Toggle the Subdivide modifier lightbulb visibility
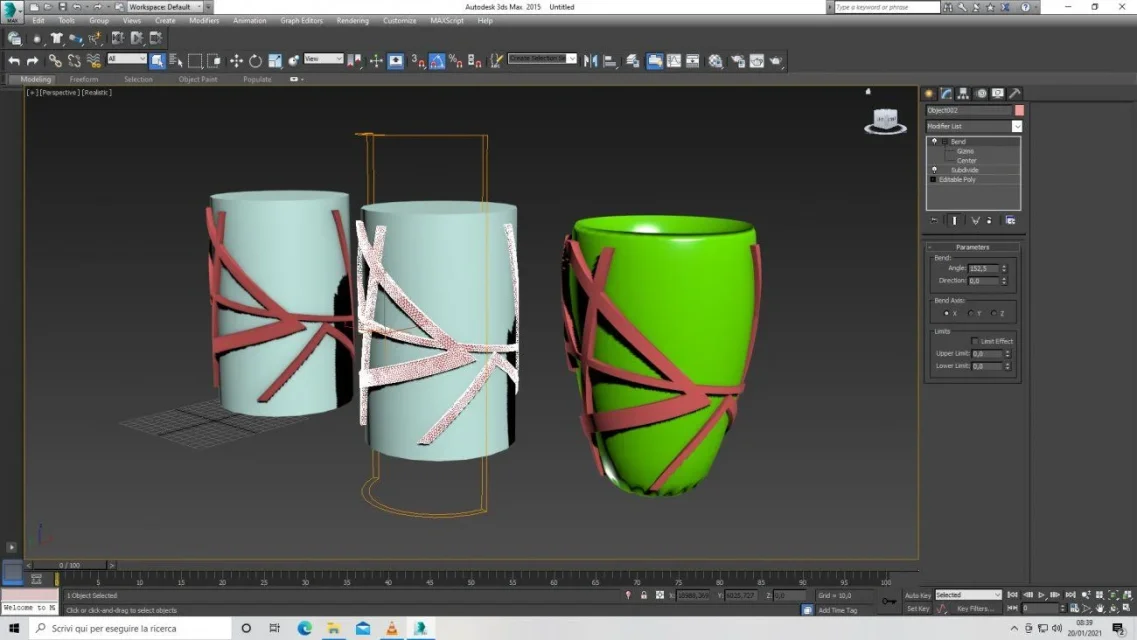 pos(934,170)
